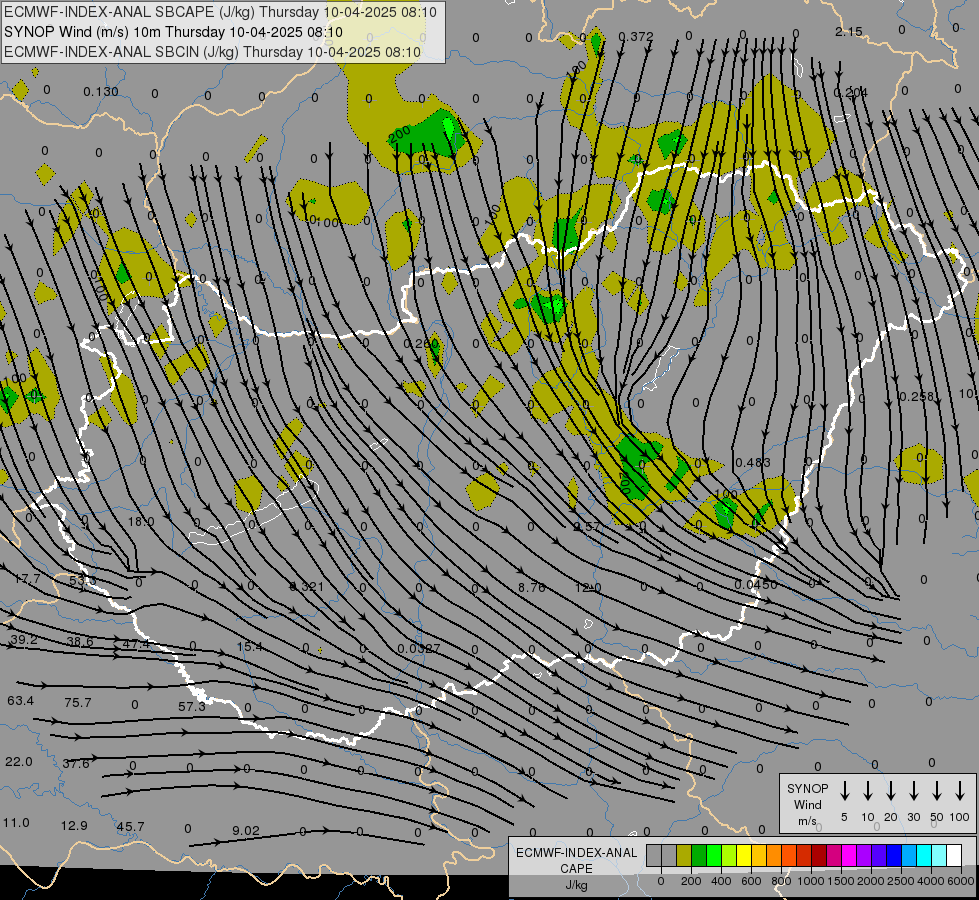Viewport: 979px width, 900px height.
Task: Click the value 0.0450 on the map
Action: [755, 585]
